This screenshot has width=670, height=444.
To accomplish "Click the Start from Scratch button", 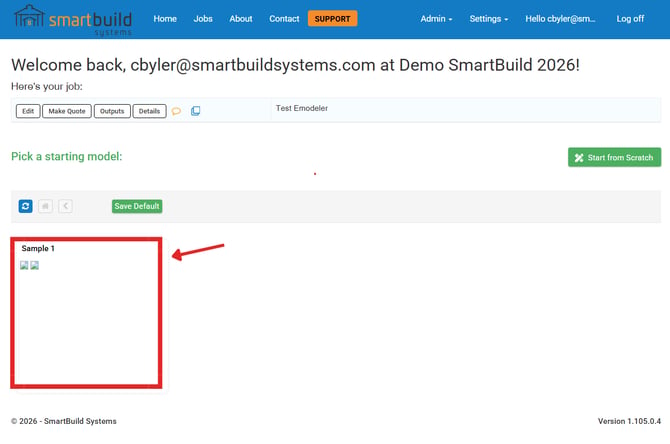I will 614,157.
